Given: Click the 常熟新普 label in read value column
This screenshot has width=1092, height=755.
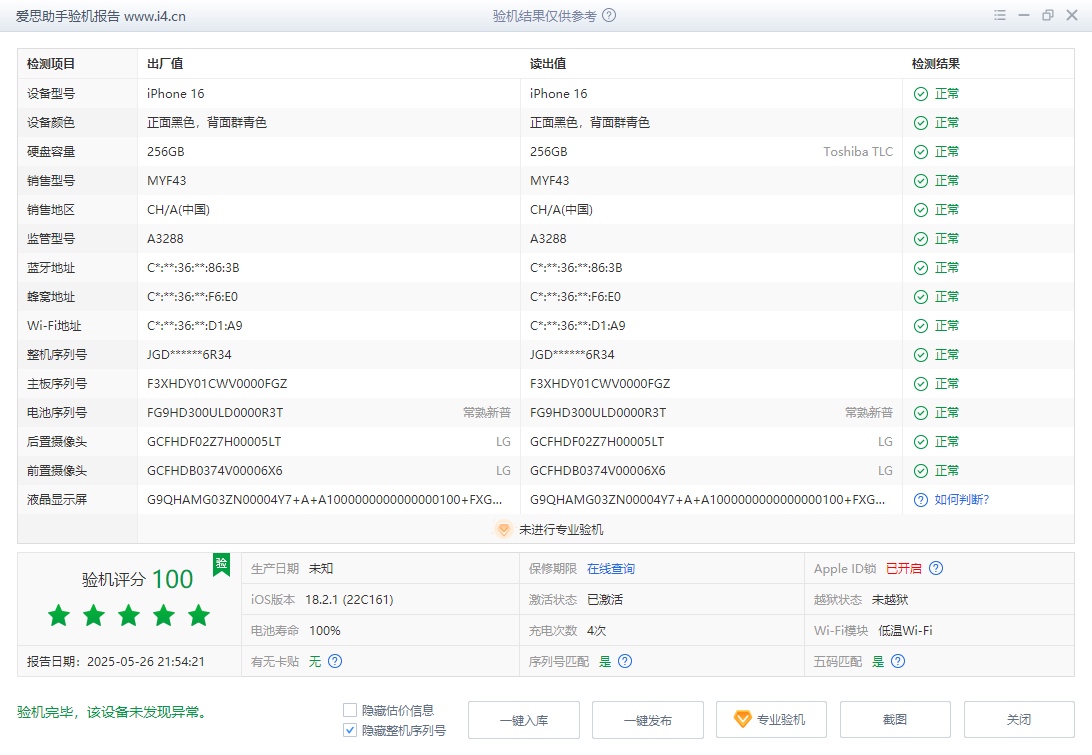Looking at the screenshot, I should pyautogui.click(x=869, y=413).
